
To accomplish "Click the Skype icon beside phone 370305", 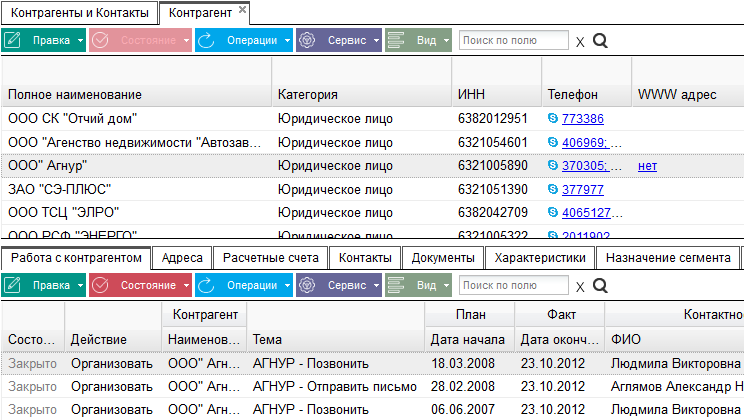I will (553, 165).
